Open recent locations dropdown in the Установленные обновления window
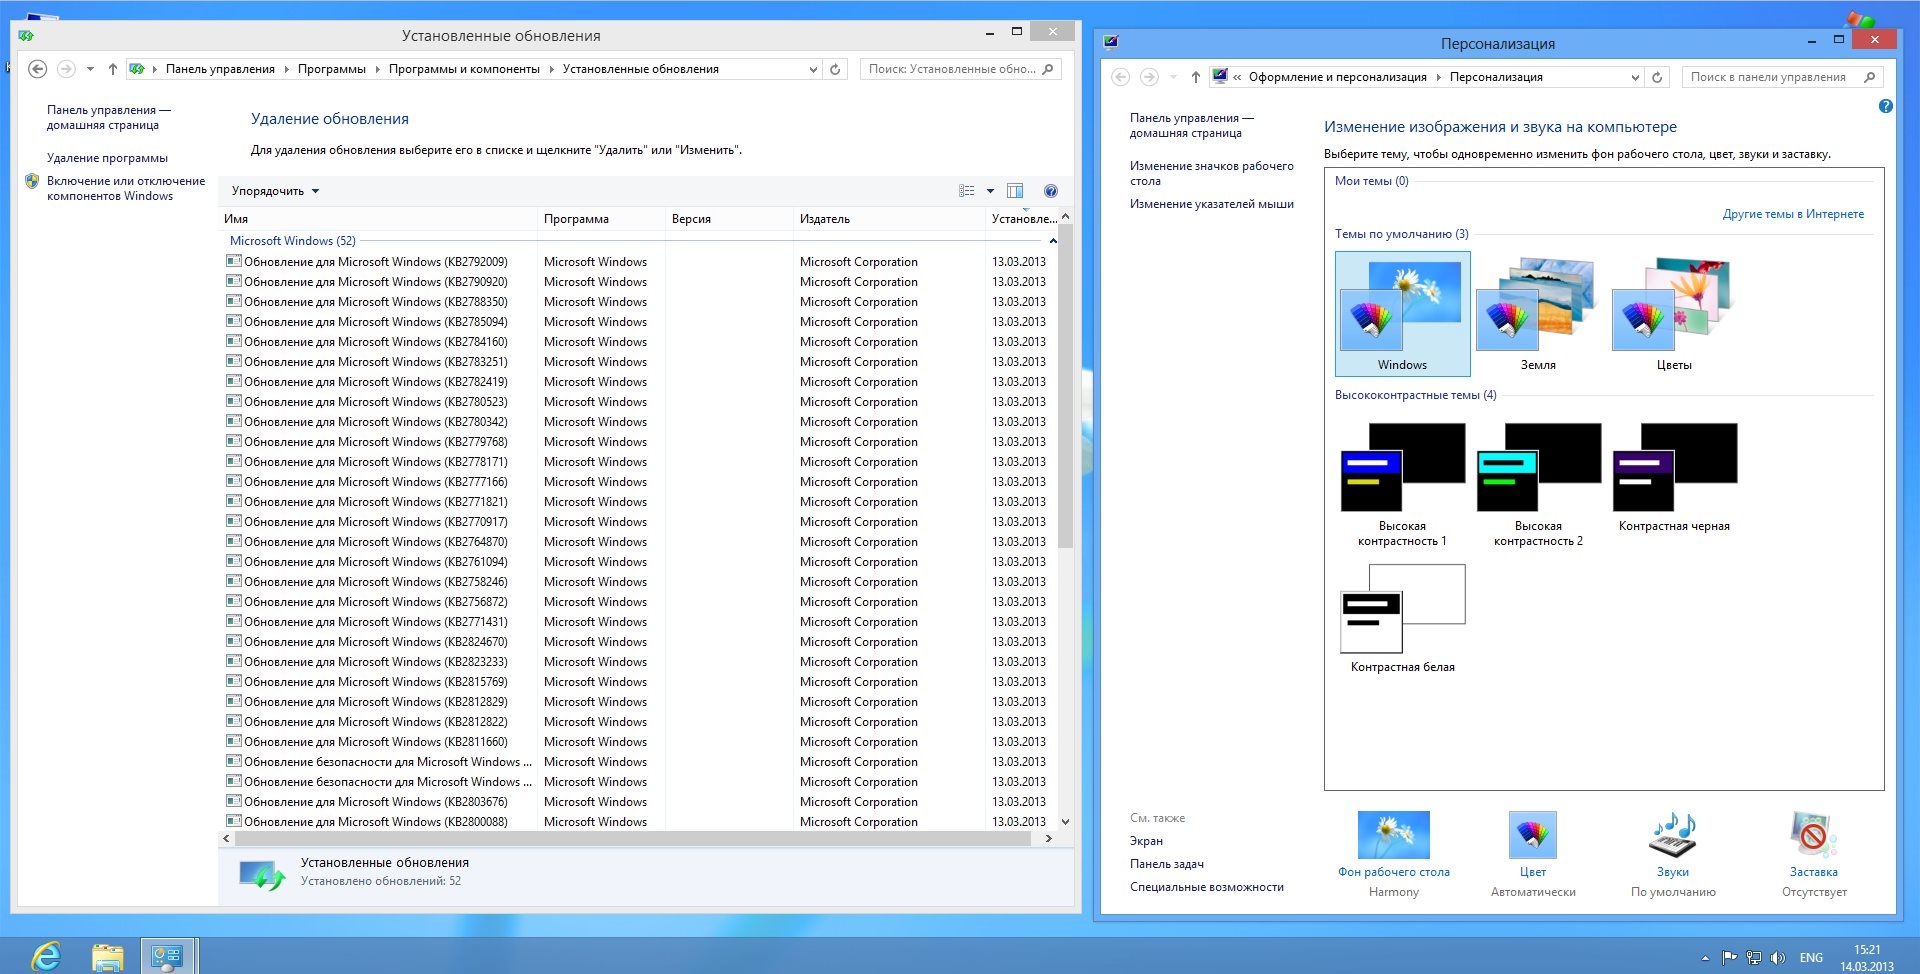 pos(90,69)
